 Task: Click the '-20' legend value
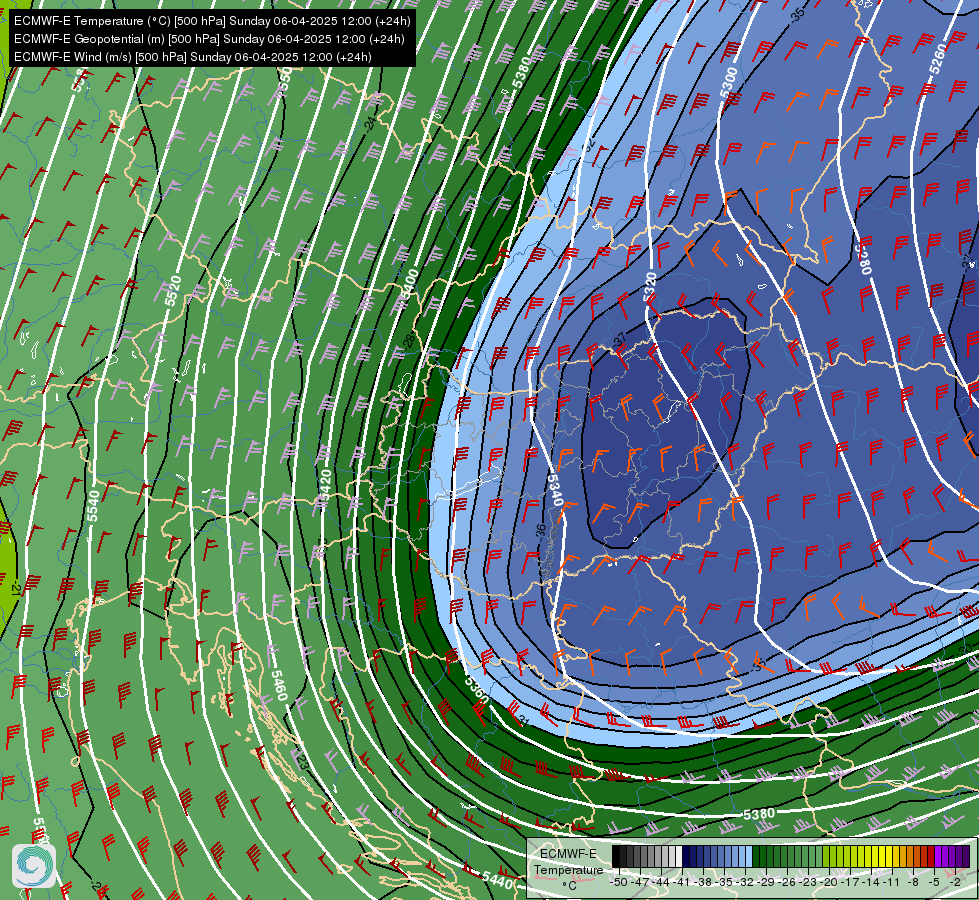point(829,883)
